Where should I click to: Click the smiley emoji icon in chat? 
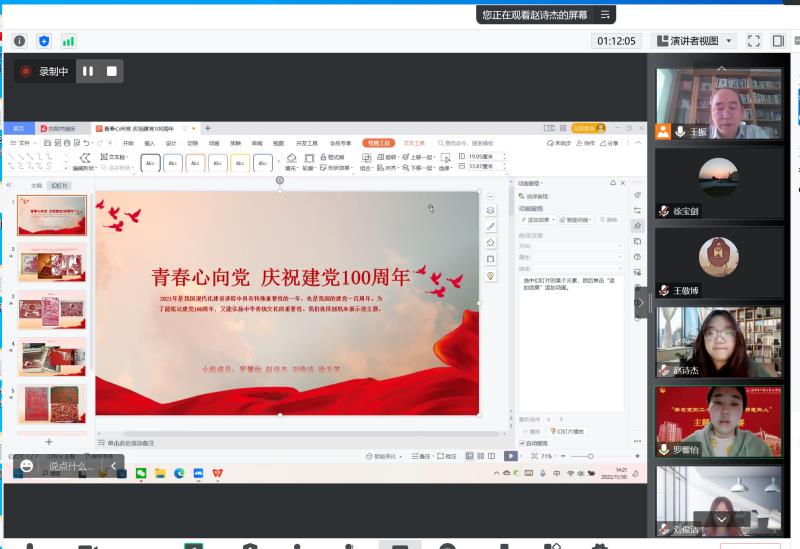pyautogui.click(x=27, y=466)
